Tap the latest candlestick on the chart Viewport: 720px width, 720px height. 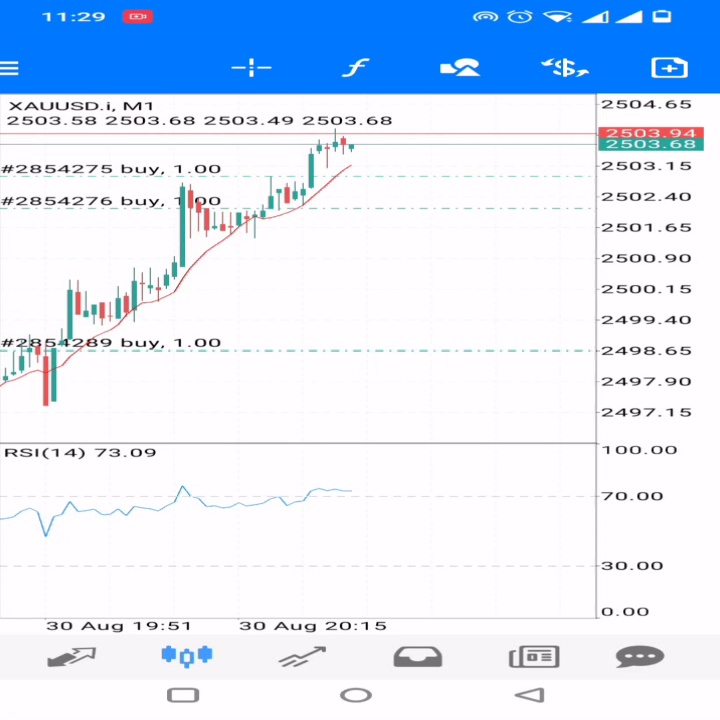coord(352,147)
